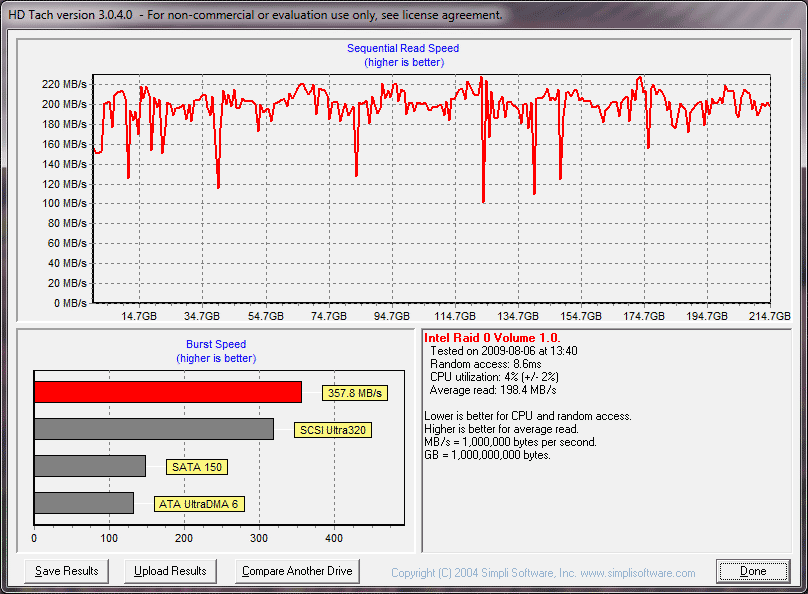Open the www.simplisoftware.com link
This screenshot has width=808, height=594.
pos(638,573)
